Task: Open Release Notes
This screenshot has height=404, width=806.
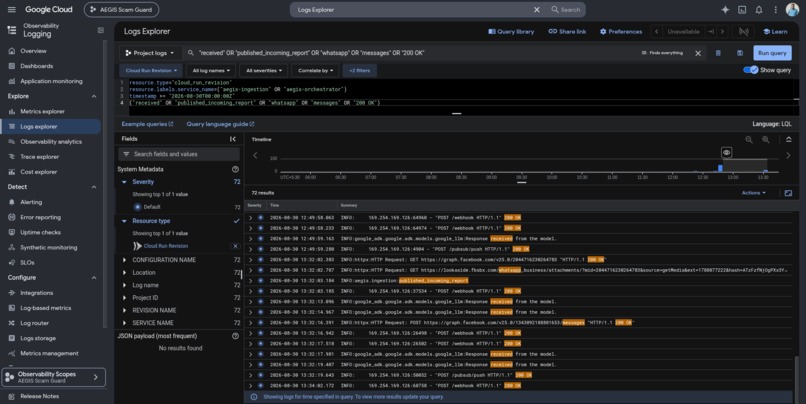Action: click(39, 396)
